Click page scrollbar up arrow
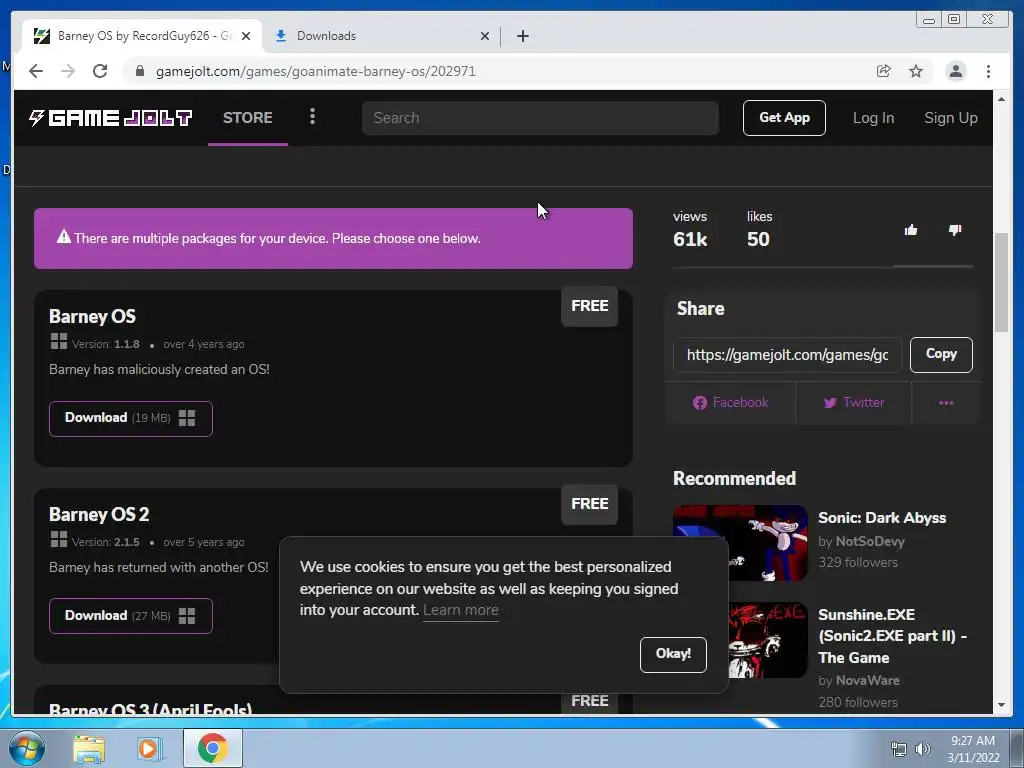1024x768 pixels. click(x=1001, y=99)
